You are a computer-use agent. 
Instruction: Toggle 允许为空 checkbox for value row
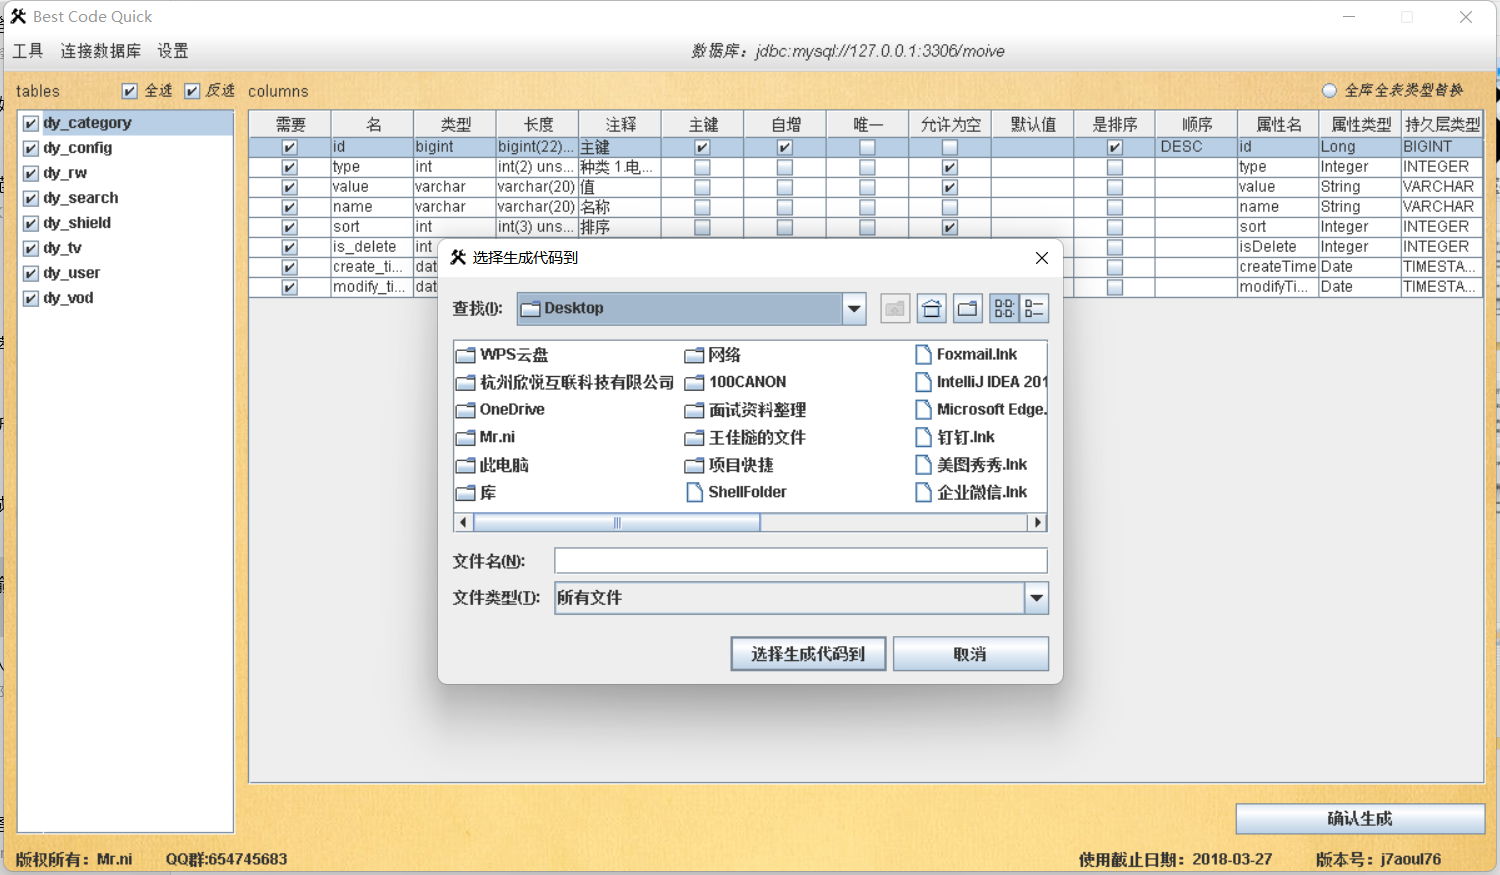(950, 187)
